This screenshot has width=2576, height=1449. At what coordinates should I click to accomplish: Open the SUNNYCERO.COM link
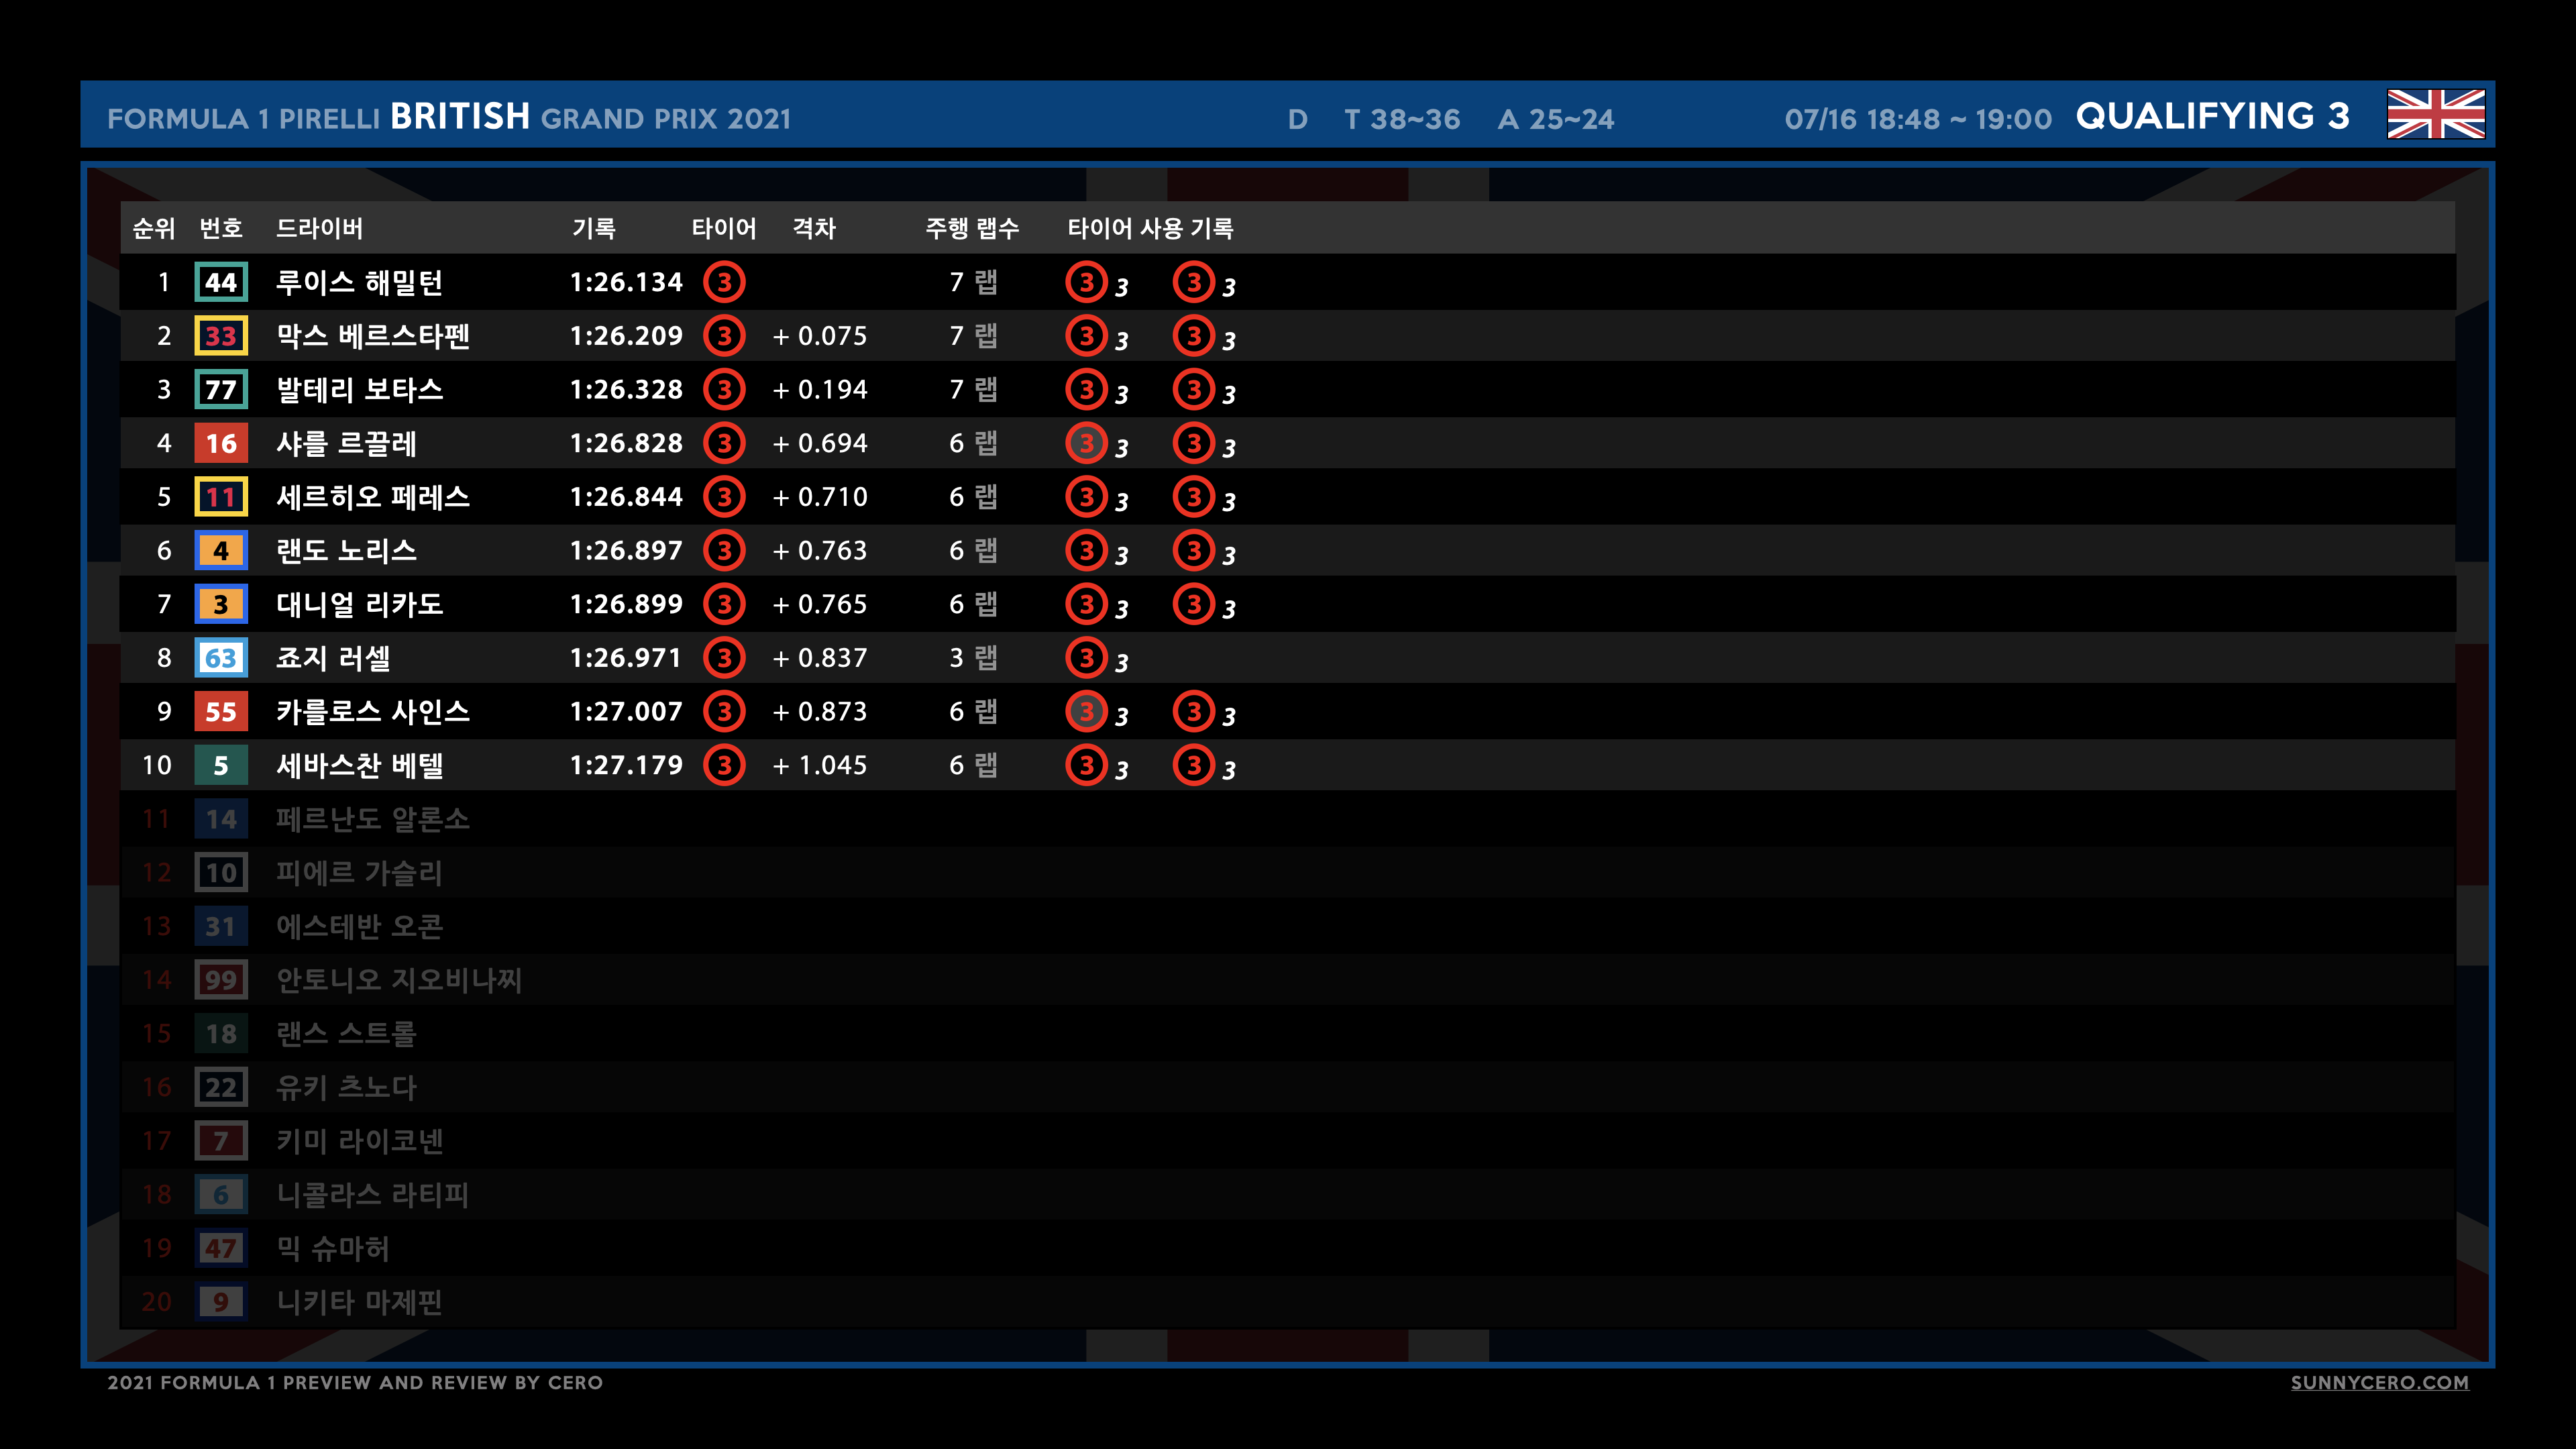click(x=2379, y=1382)
